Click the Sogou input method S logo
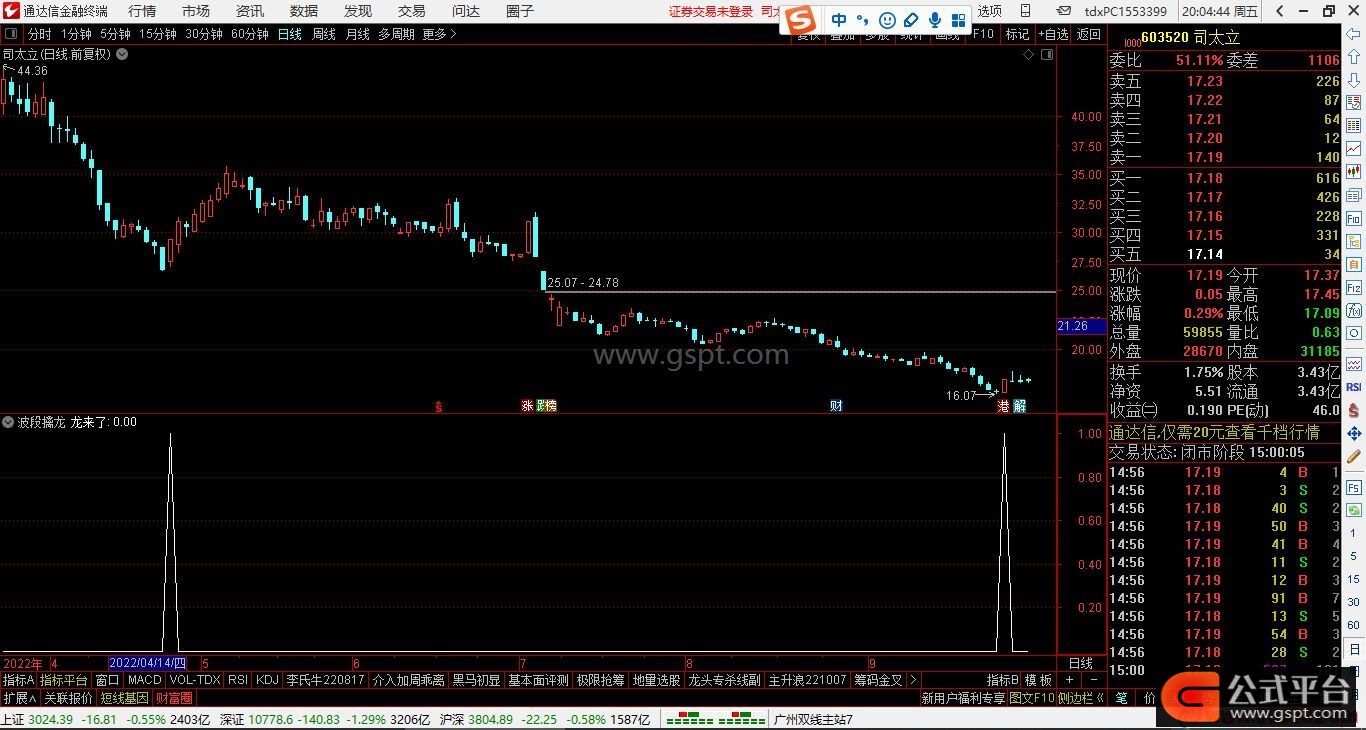 [x=800, y=20]
